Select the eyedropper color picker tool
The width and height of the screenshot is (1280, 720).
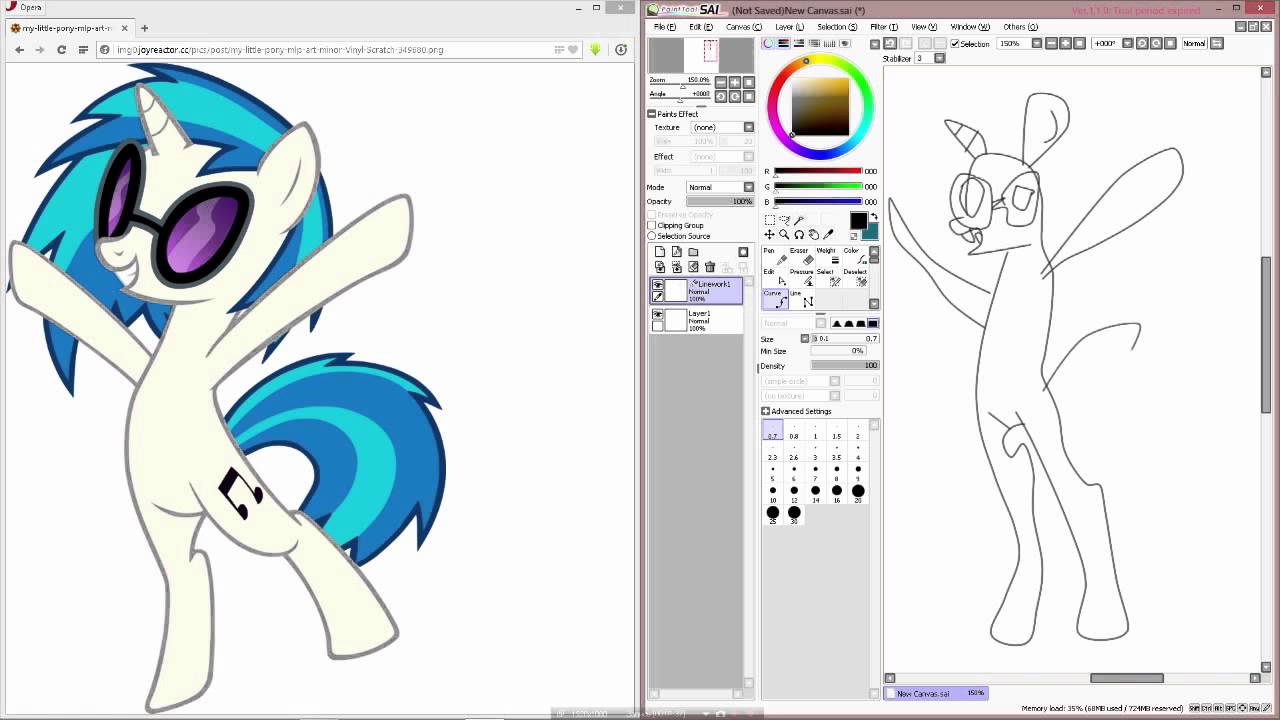[829, 234]
